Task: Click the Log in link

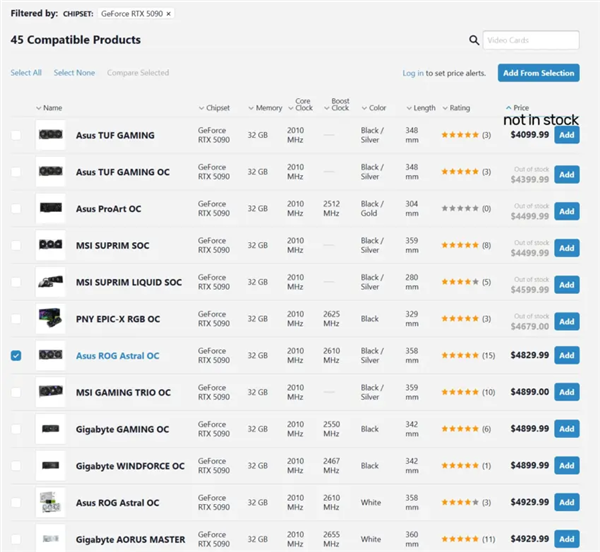Action: (x=413, y=73)
